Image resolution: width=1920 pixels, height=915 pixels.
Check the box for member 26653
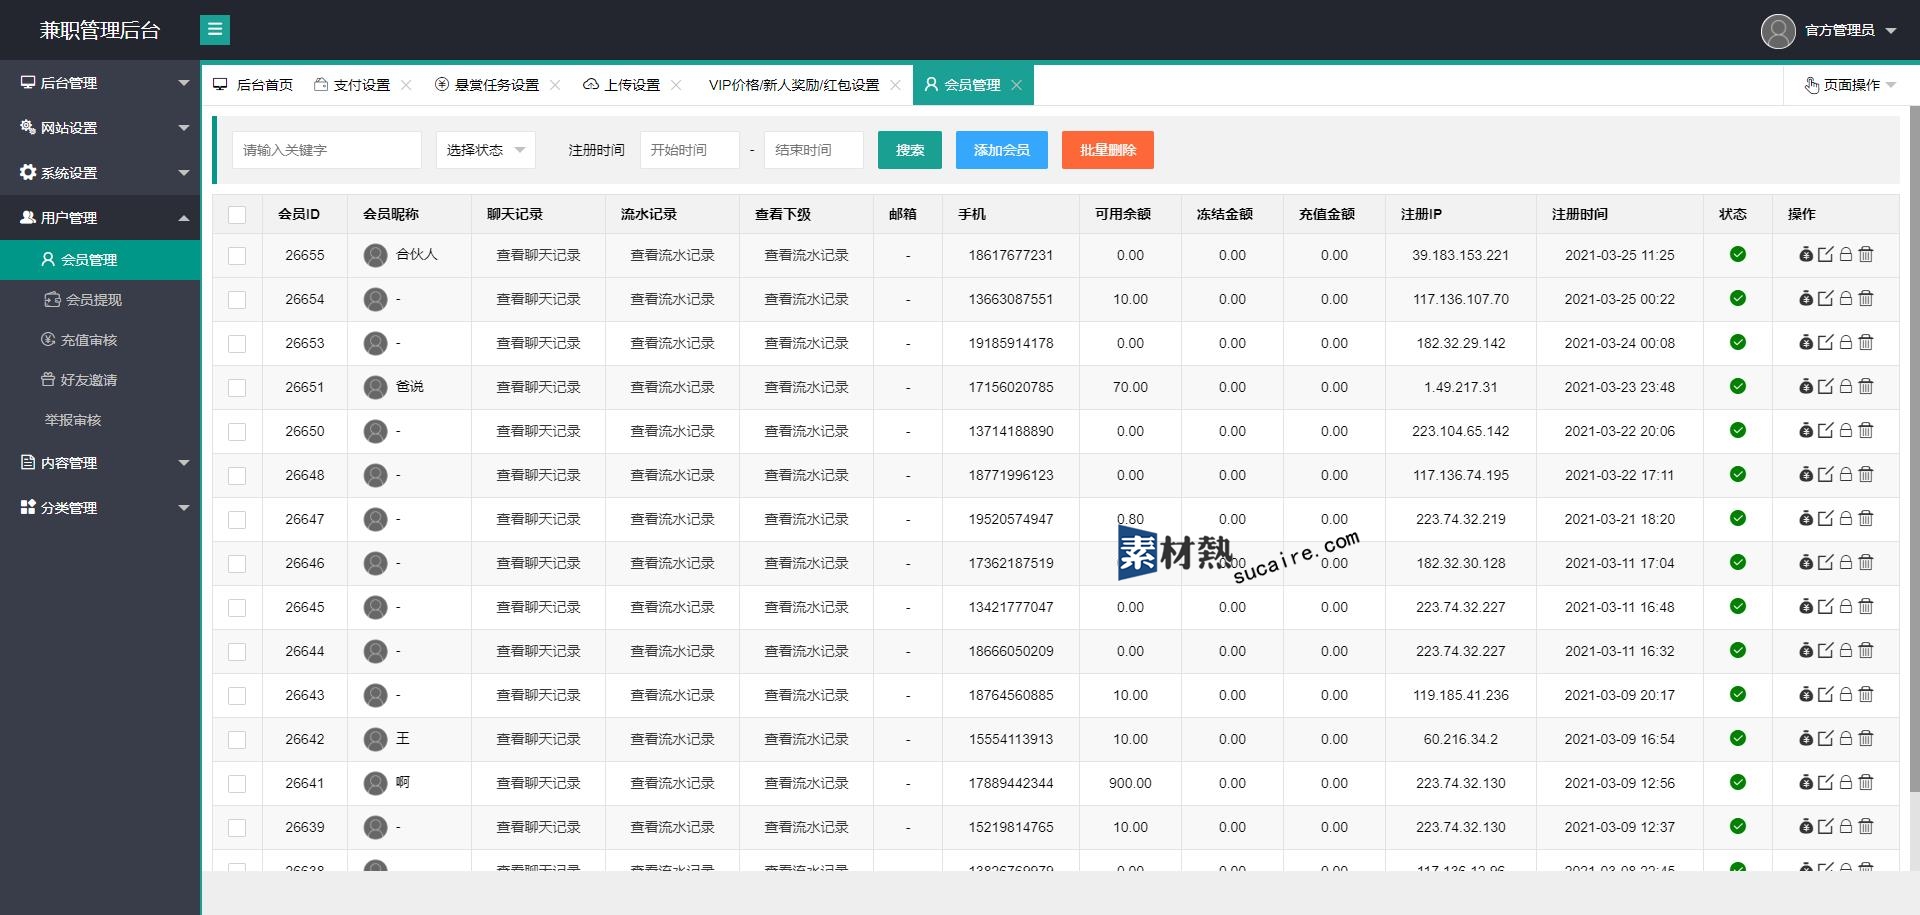[x=237, y=344]
